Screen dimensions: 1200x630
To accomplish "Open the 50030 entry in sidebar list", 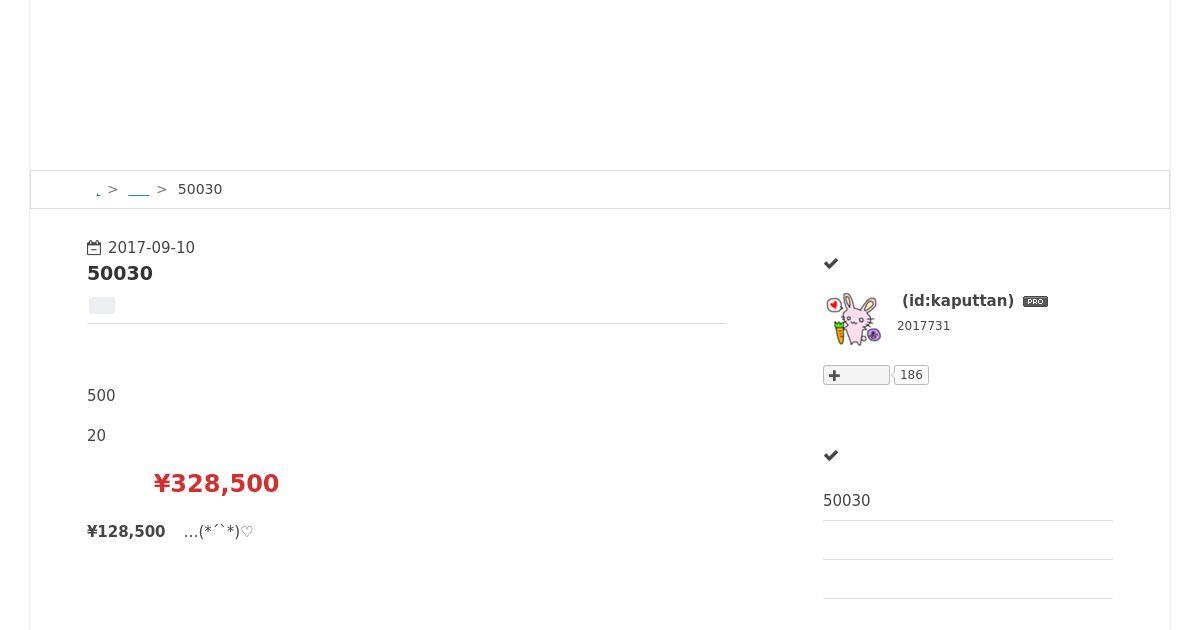I will tap(847, 501).
